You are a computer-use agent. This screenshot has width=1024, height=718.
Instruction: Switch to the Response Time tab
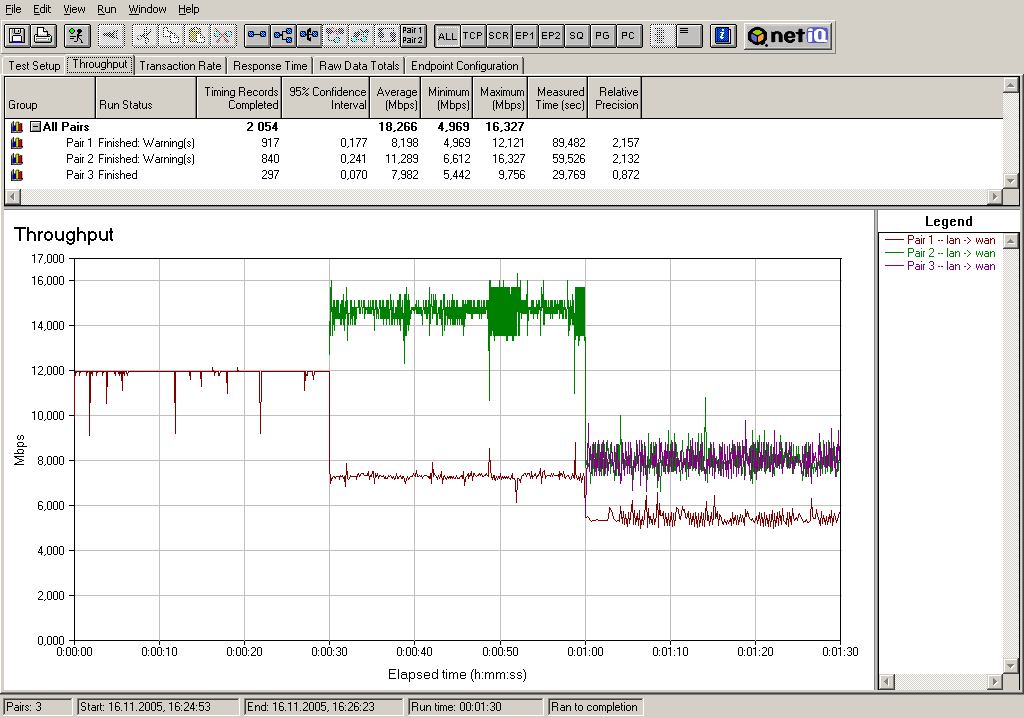pos(270,66)
